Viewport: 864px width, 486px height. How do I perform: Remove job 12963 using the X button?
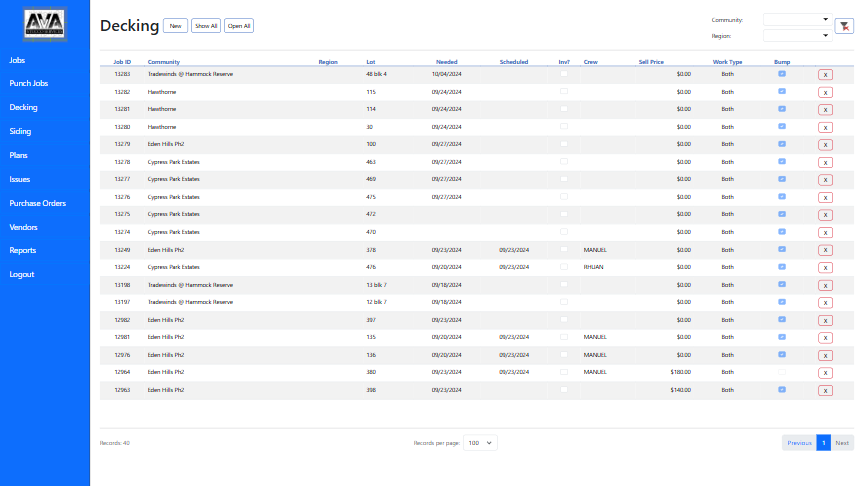point(825,390)
